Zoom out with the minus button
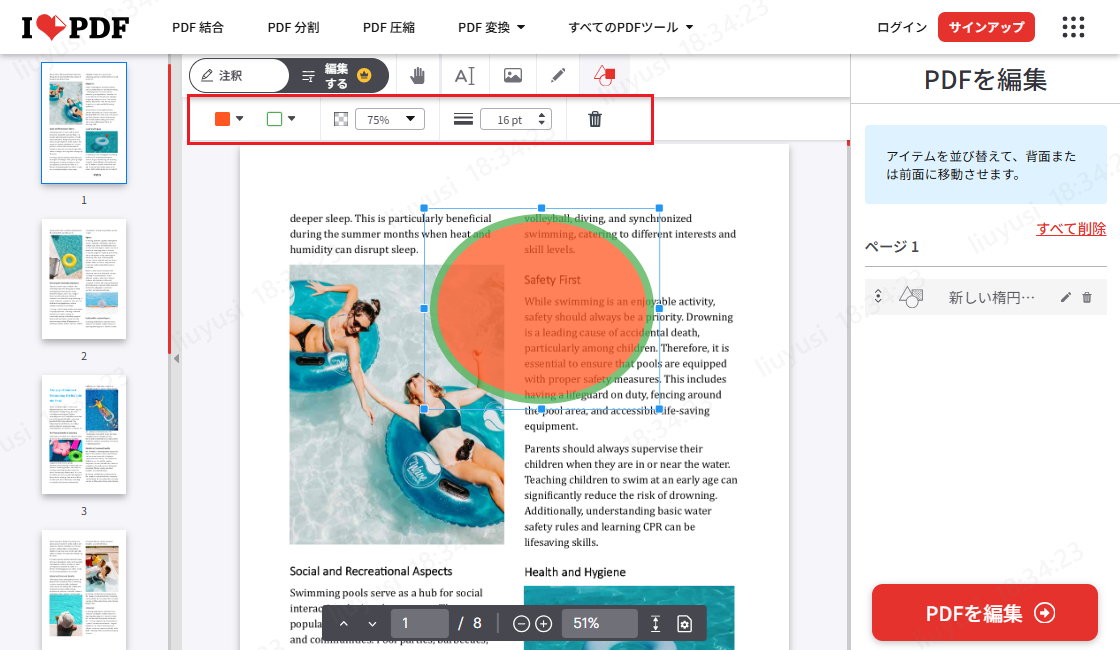Viewport: 1120px width, 650px height. coord(521,624)
